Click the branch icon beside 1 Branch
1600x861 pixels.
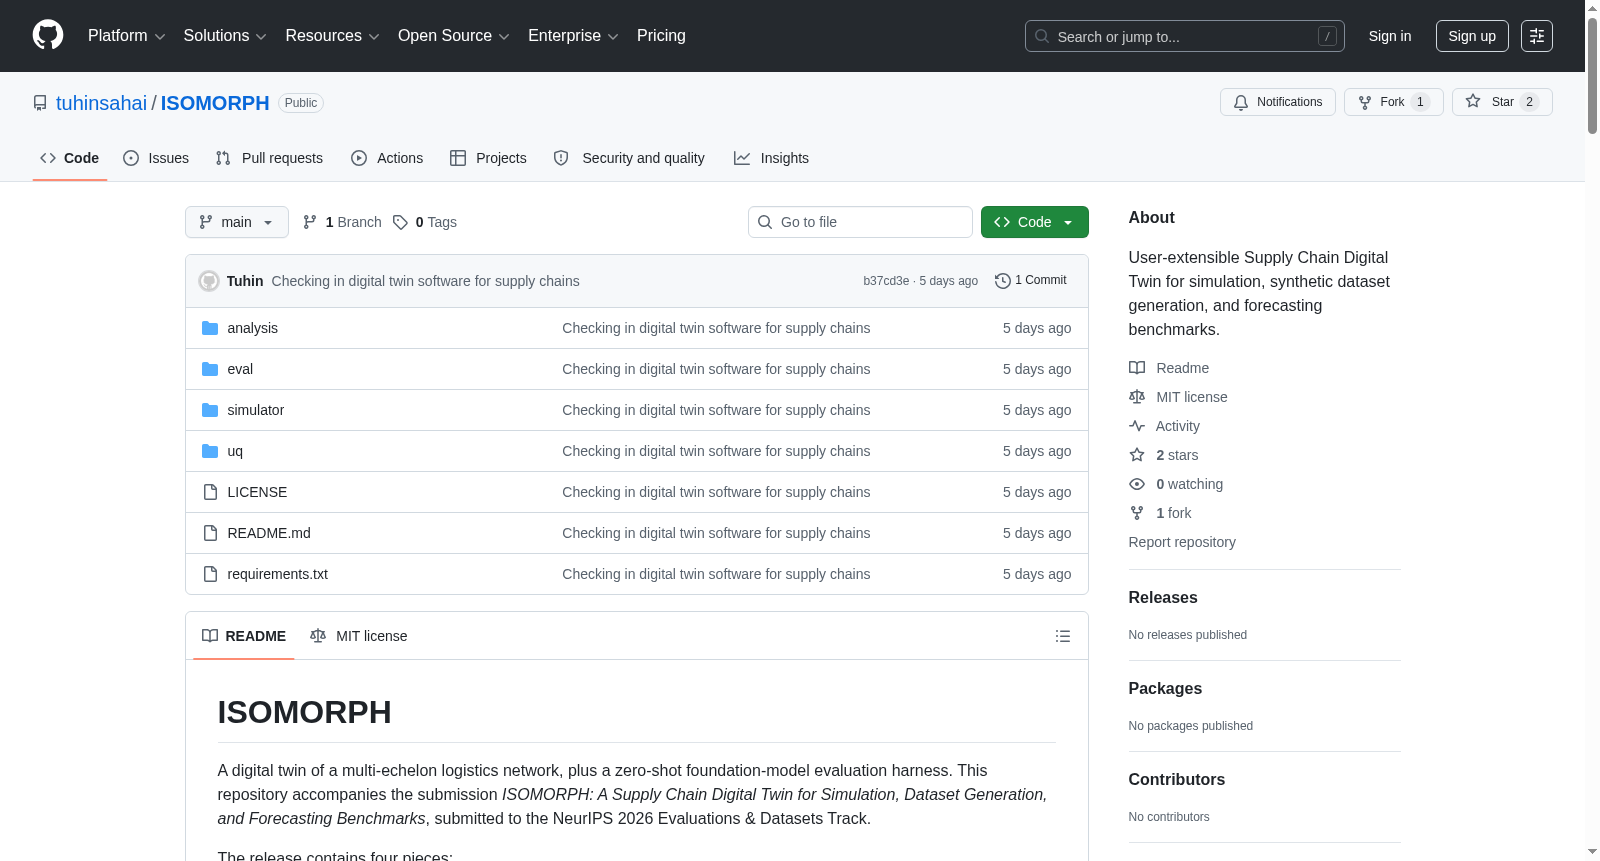pyautogui.click(x=310, y=222)
